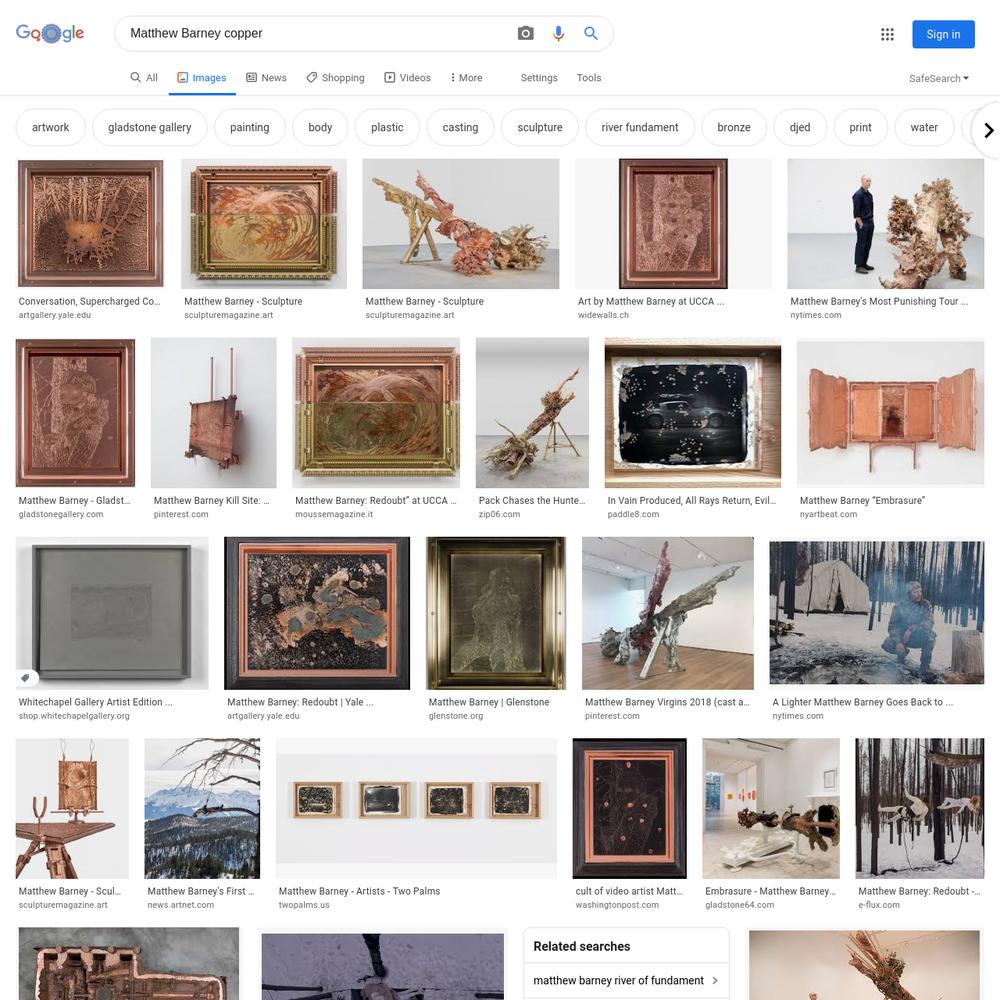The image size is (1000, 1000).
Task: Open mousse magazine Redoubt at UCCA image
Action: pos(376,413)
